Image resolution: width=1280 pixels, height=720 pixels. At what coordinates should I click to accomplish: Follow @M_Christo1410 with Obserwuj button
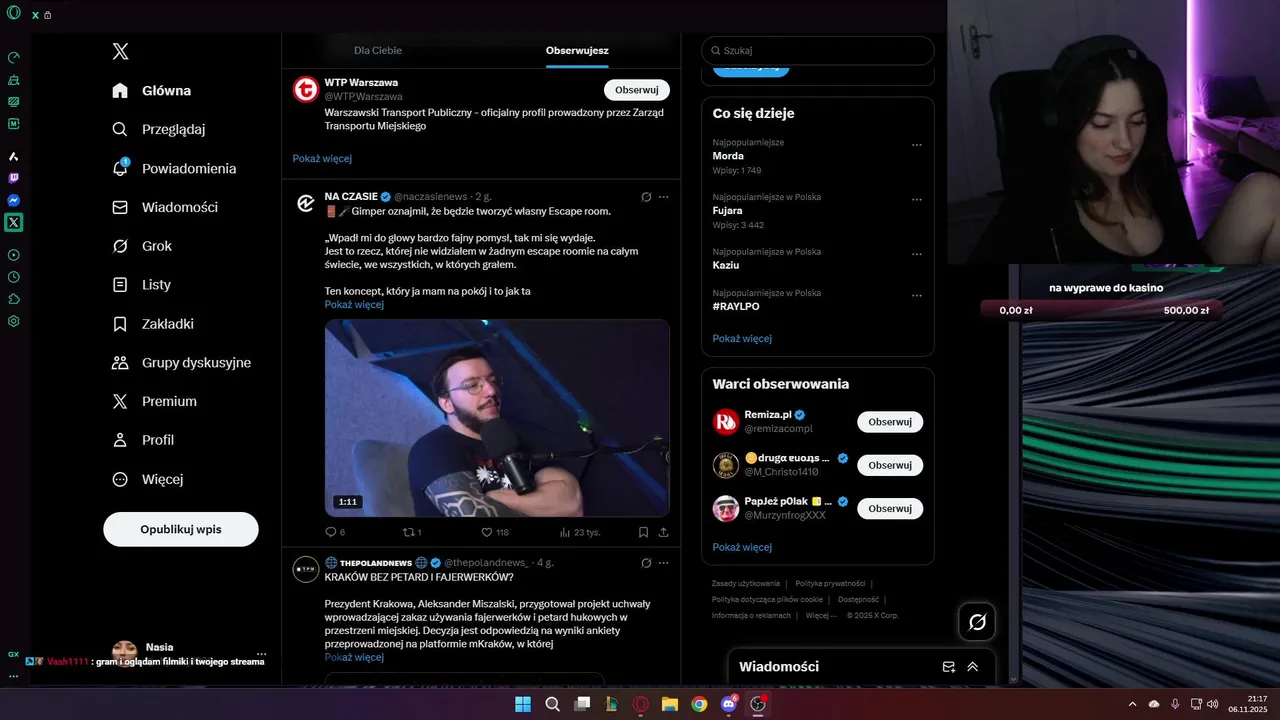[x=890, y=465]
